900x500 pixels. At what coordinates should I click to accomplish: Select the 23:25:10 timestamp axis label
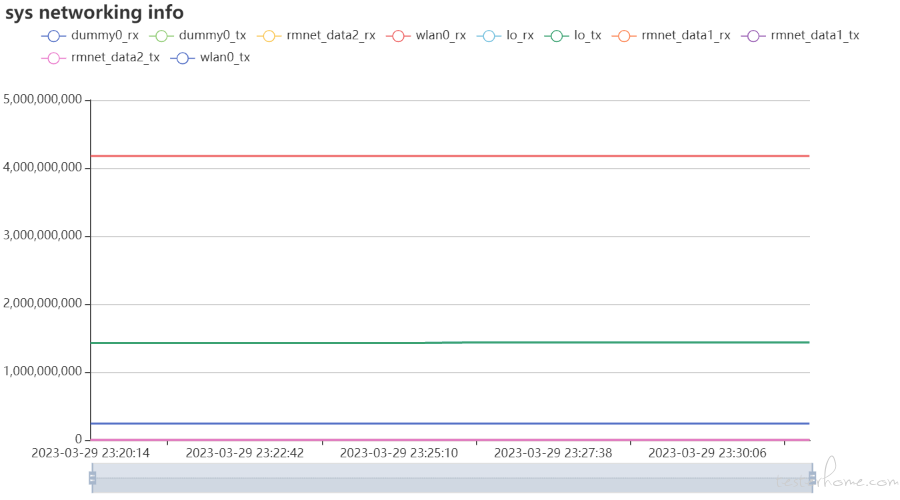(399, 453)
